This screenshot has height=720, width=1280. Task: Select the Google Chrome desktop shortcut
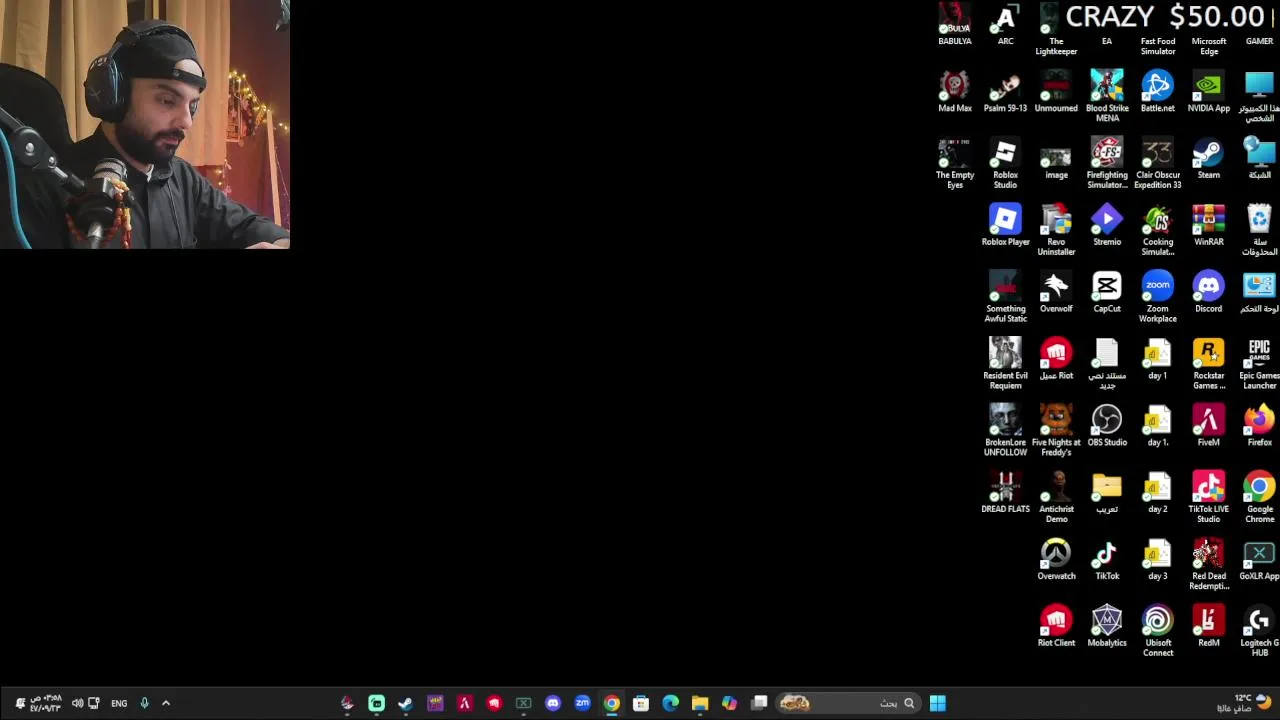[1259, 498]
